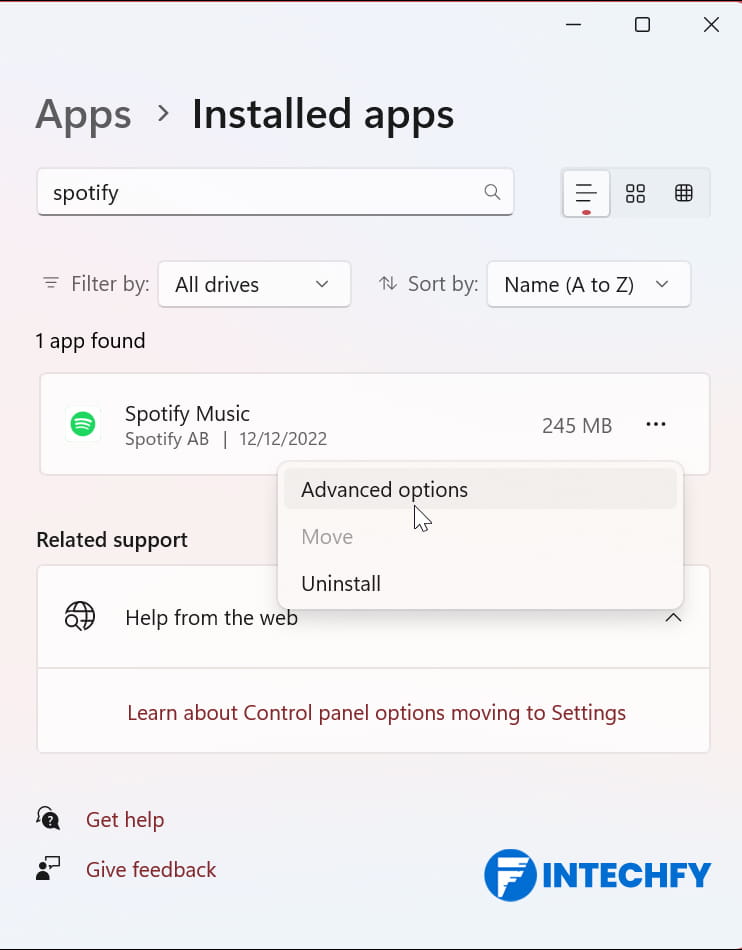Switch to grid view layout
Screen dimensions: 742x950
(x=635, y=193)
